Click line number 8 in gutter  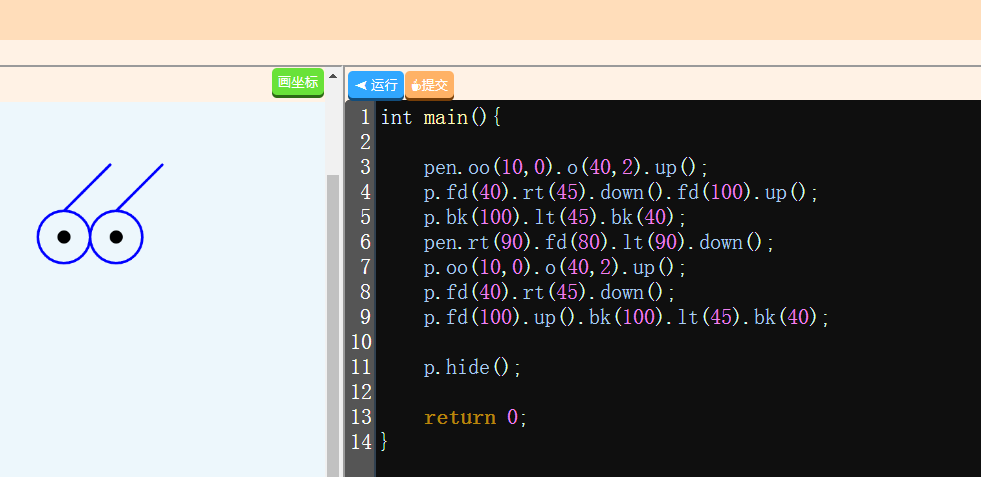click(x=365, y=292)
